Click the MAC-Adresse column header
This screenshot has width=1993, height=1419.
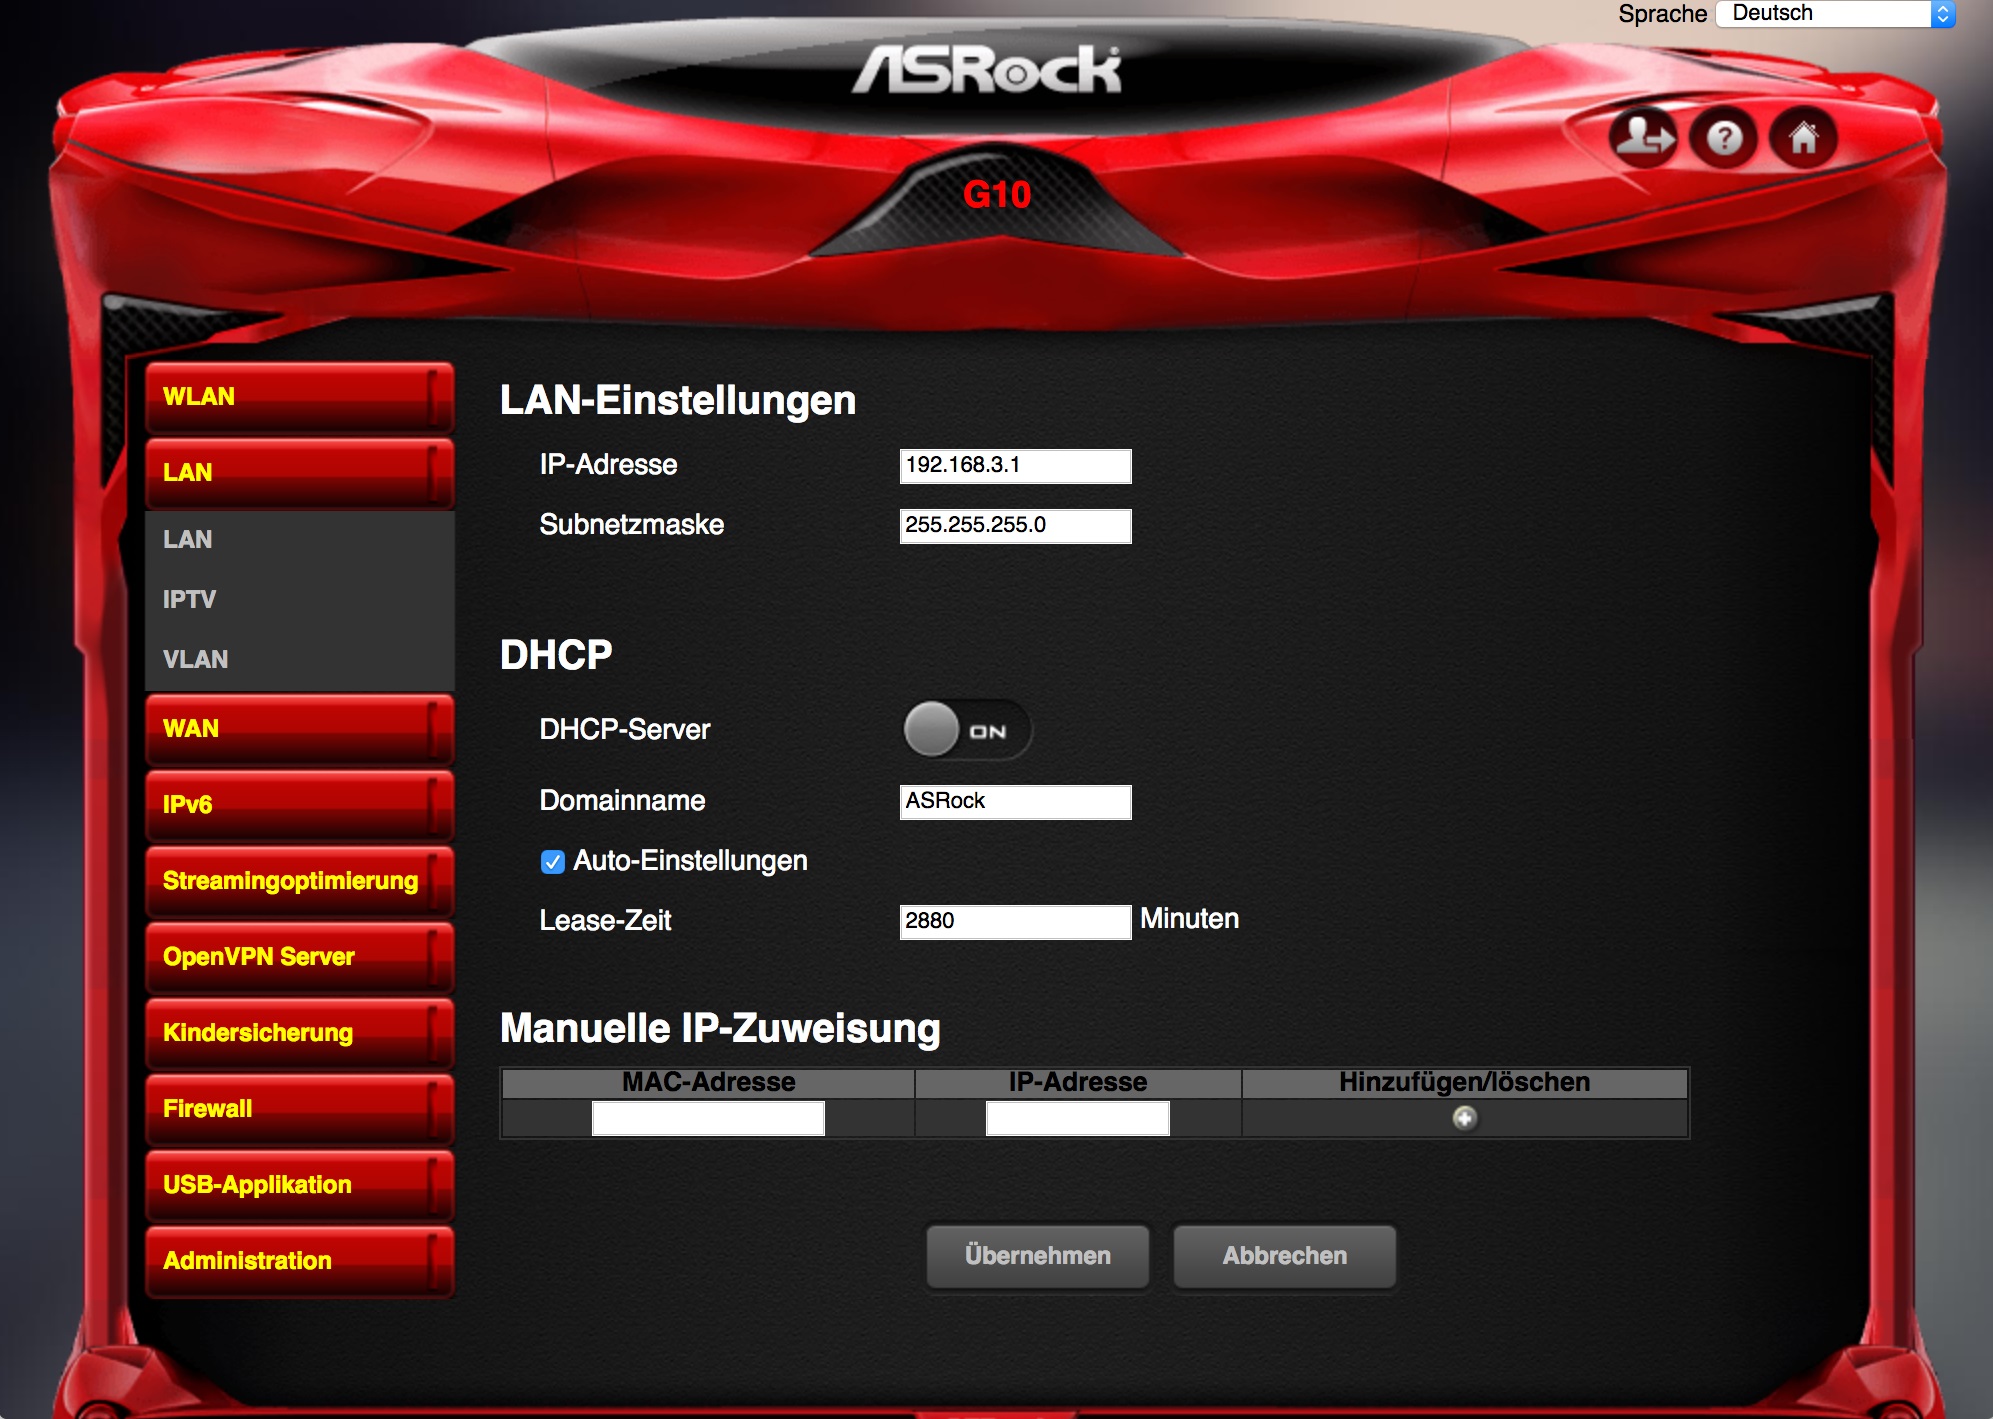[709, 1083]
